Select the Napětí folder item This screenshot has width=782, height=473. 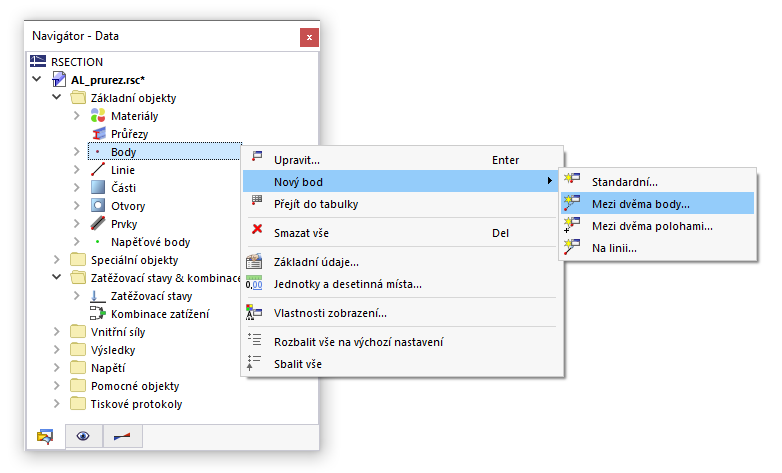tap(108, 368)
